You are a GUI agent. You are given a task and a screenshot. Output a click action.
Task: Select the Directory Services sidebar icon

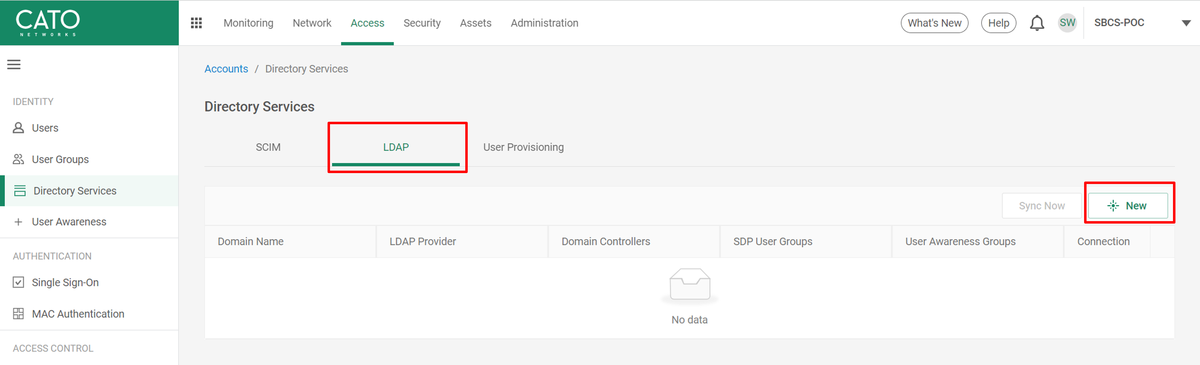tap(20, 191)
